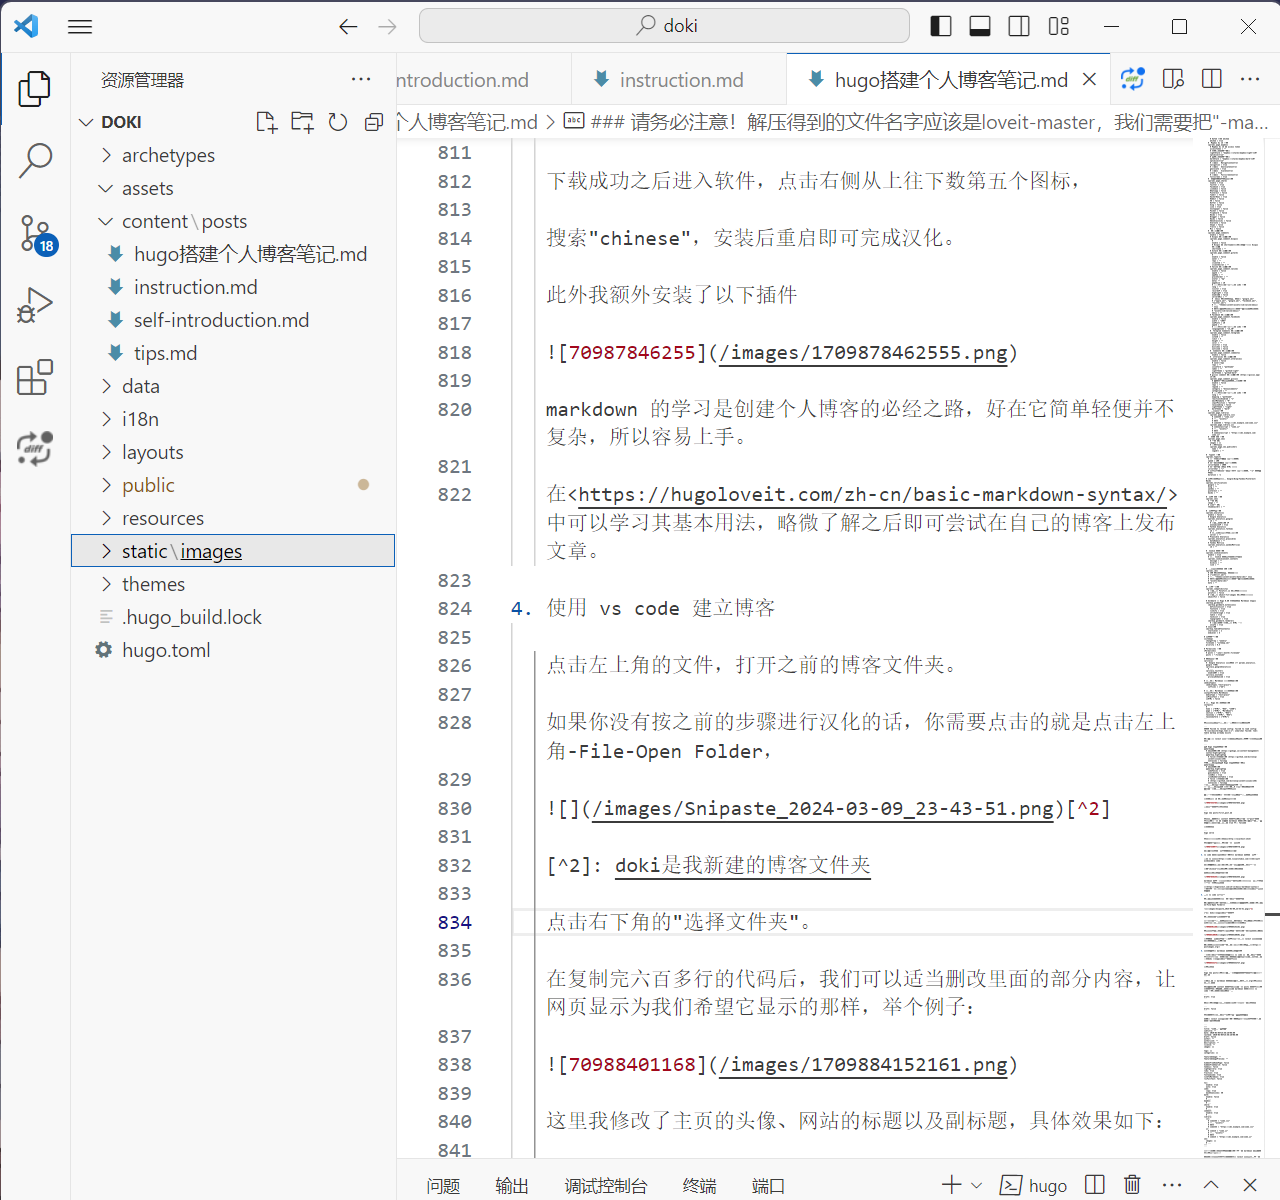Expand the data folder
The image size is (1280, 1200).
click(233, 386)
